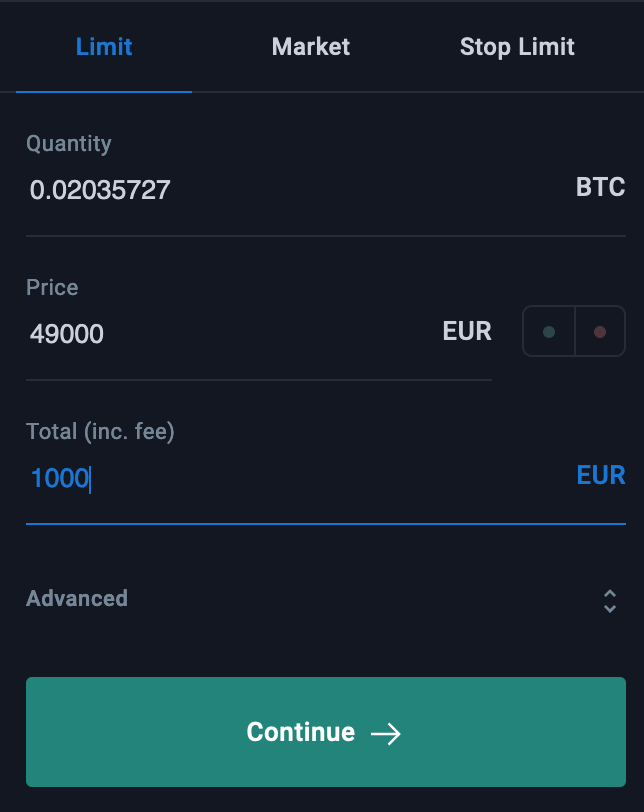Image resolution: width=644 pixels, height=812 pixels.
Task: Open the Stop Limit tab
Action: click(517, 46)
